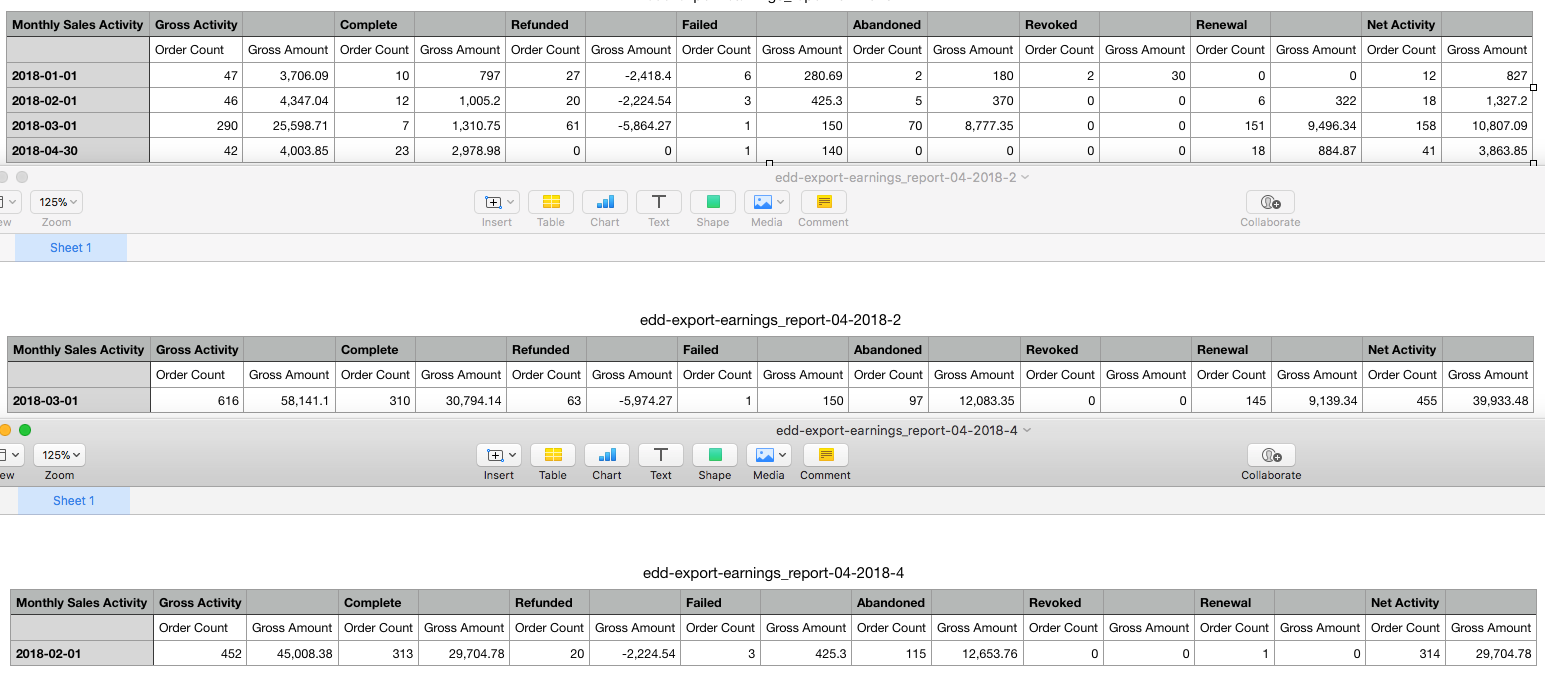Screen dimensions: 1545x674
Task: Add a Chart in 04-2018-2 window toolbar
Action: [x=605, y=202]
